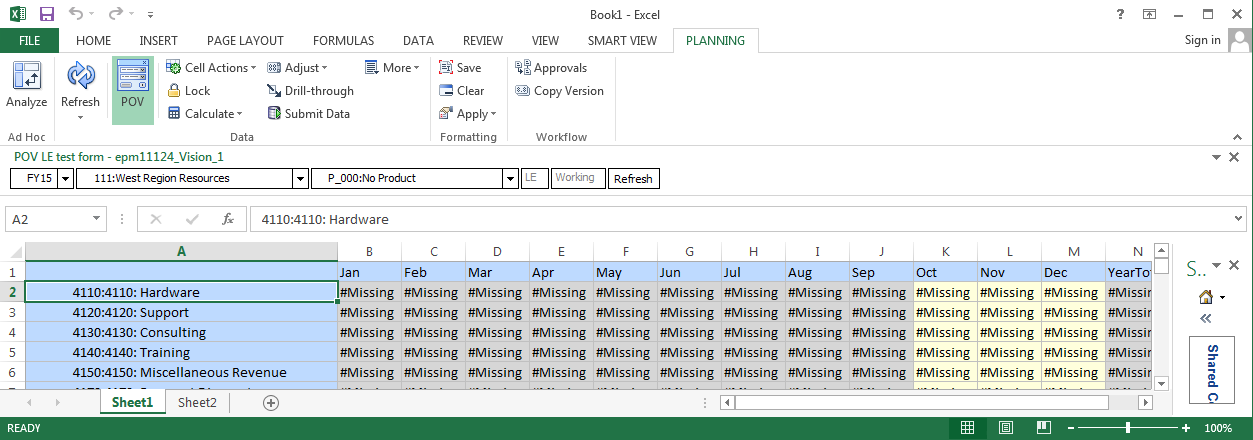Open No Product POV dropdown arrow
The width and height of the screenshot is (1253, 440).
[x=512, y=178]
